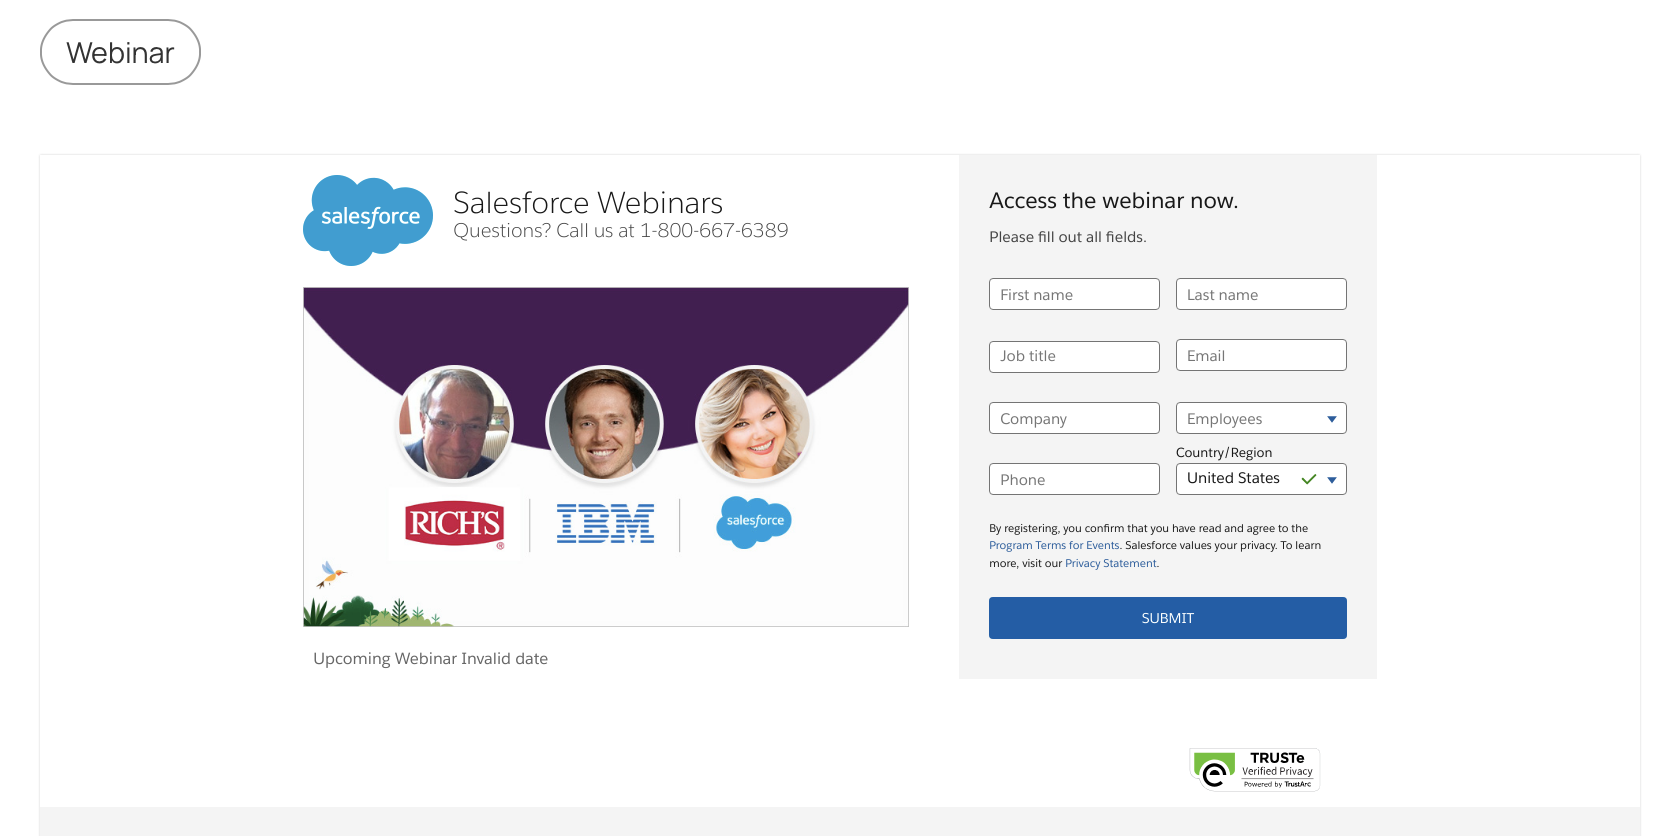Click the older man's speaker photo
The width and height of the screenshot is (1668, 836).
coord(455,423)
